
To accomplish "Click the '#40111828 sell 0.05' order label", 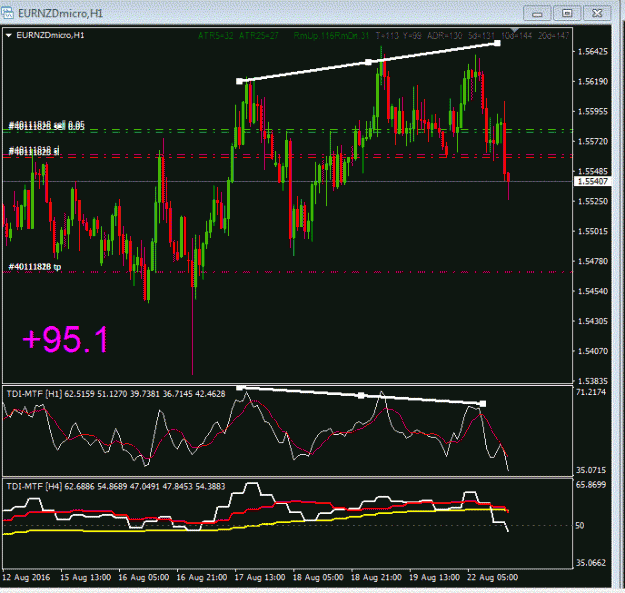I will click(47, 126).
